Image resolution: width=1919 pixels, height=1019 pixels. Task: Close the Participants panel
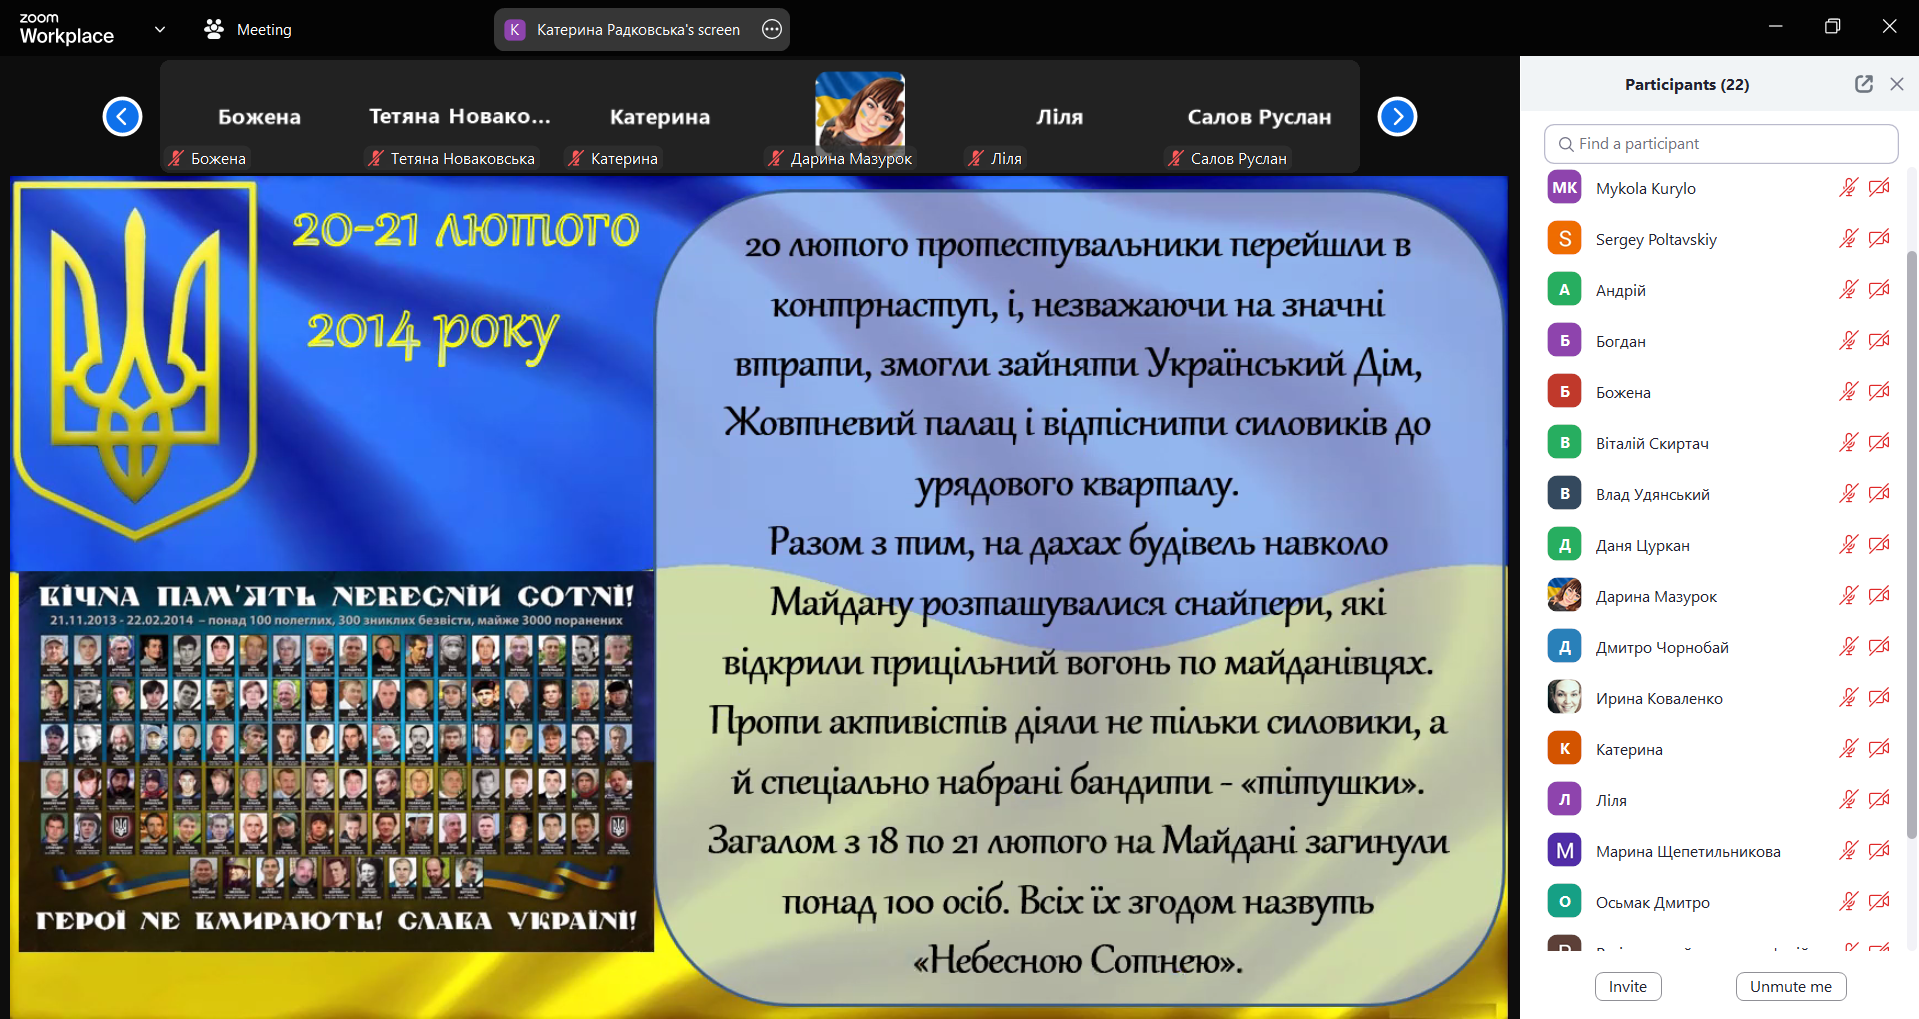click(x=1896, y=84)
